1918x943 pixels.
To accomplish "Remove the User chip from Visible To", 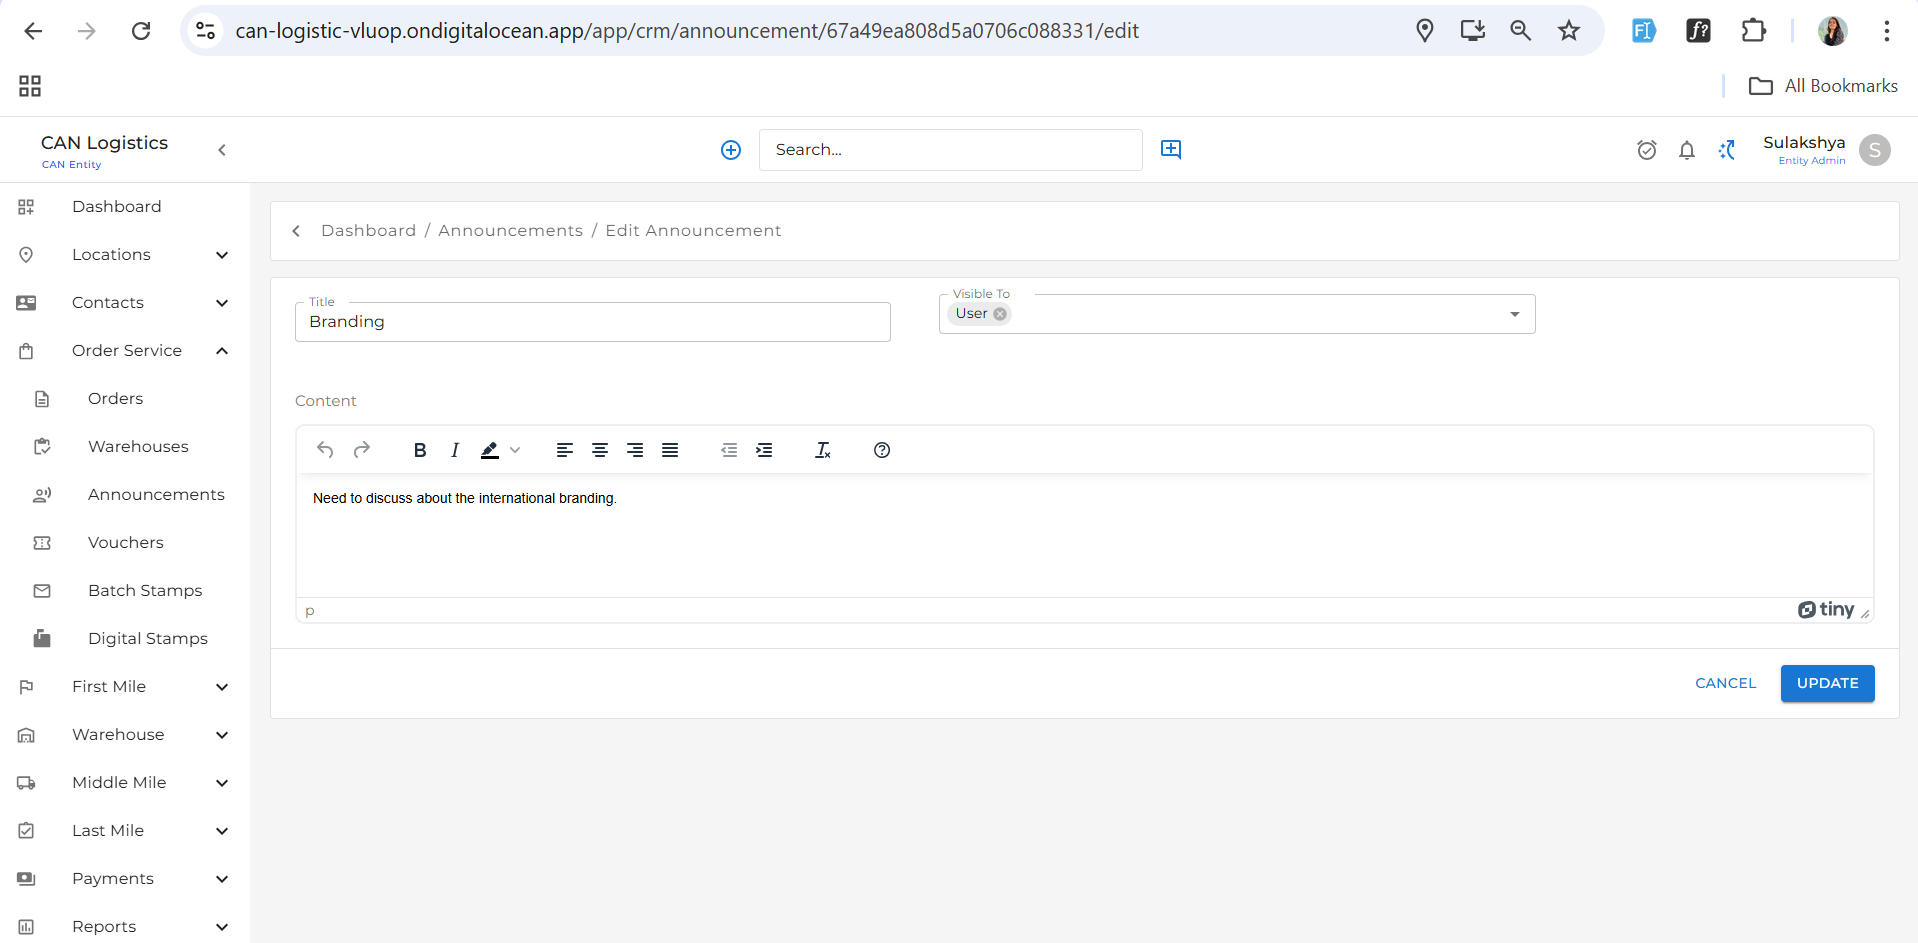I will (1000, 314).
